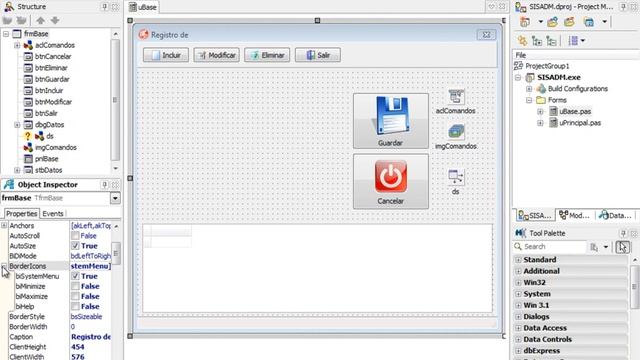Viewport: 640px width, 360px height.
Task: Click the Tool Palette Search field
Action: click(550, 247)
